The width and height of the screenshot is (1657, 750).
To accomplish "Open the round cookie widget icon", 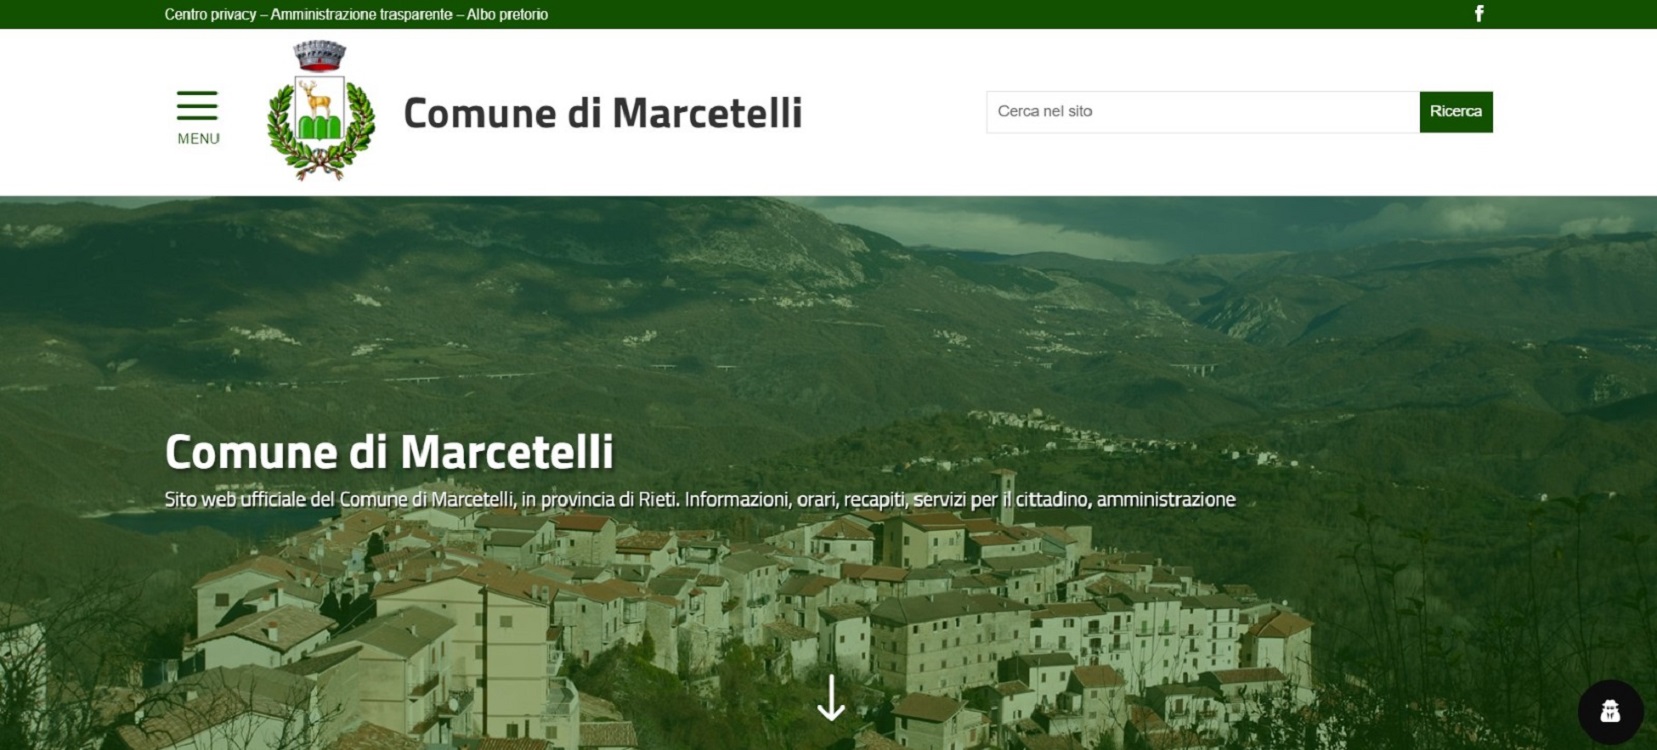I will tap(1610, 712).
